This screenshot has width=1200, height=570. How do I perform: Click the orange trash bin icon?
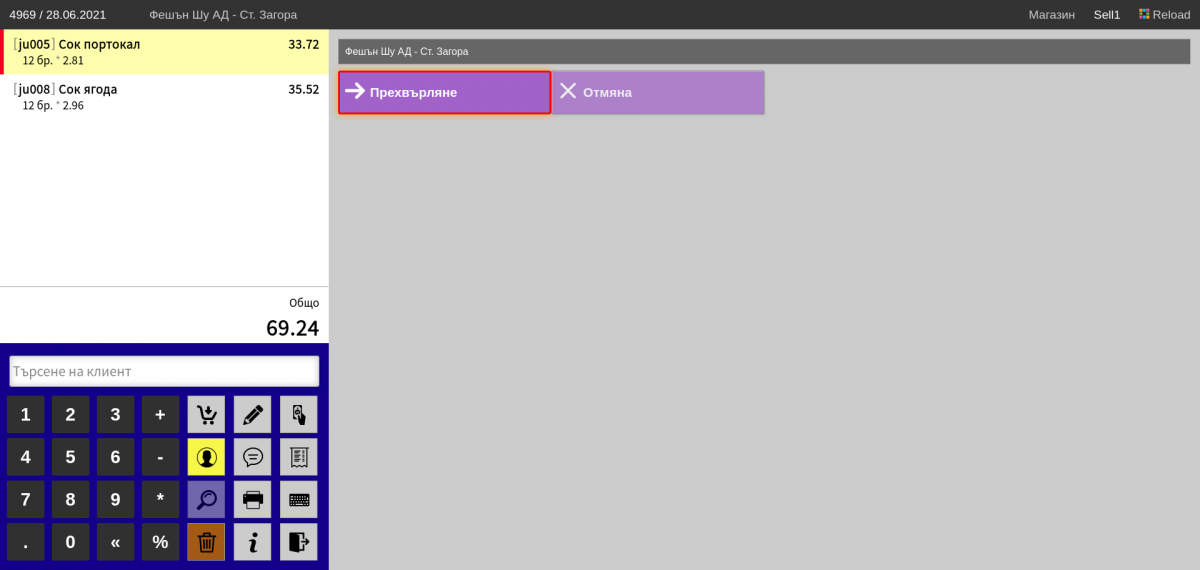click(206, 542)
